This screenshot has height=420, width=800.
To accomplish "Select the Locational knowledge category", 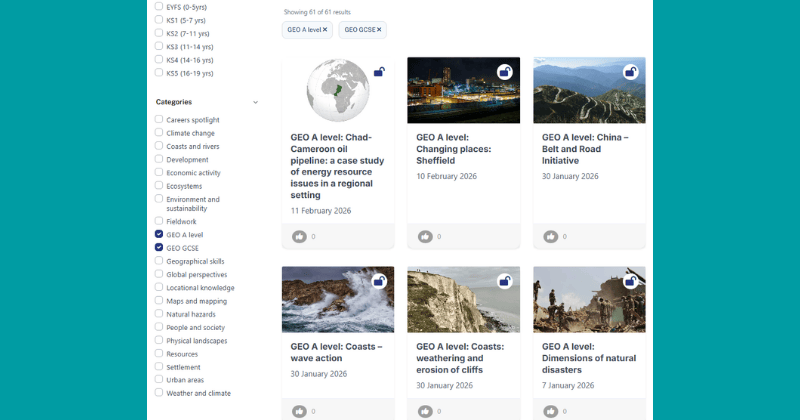I will click(x=159, y=287).
